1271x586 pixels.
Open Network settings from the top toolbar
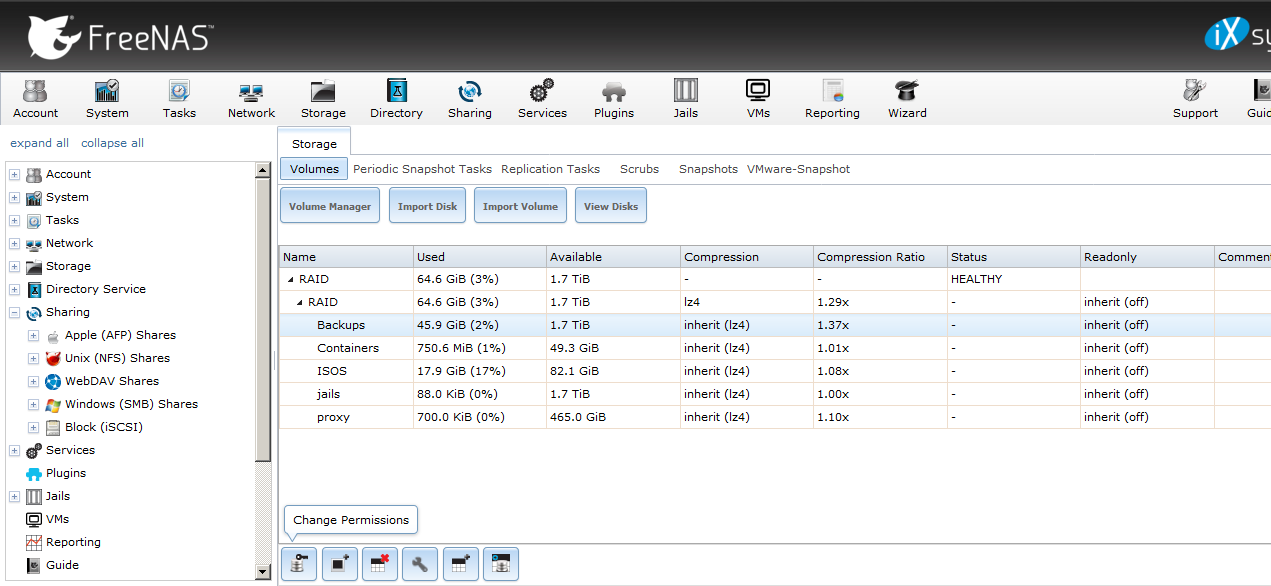[x=251, y=99]
